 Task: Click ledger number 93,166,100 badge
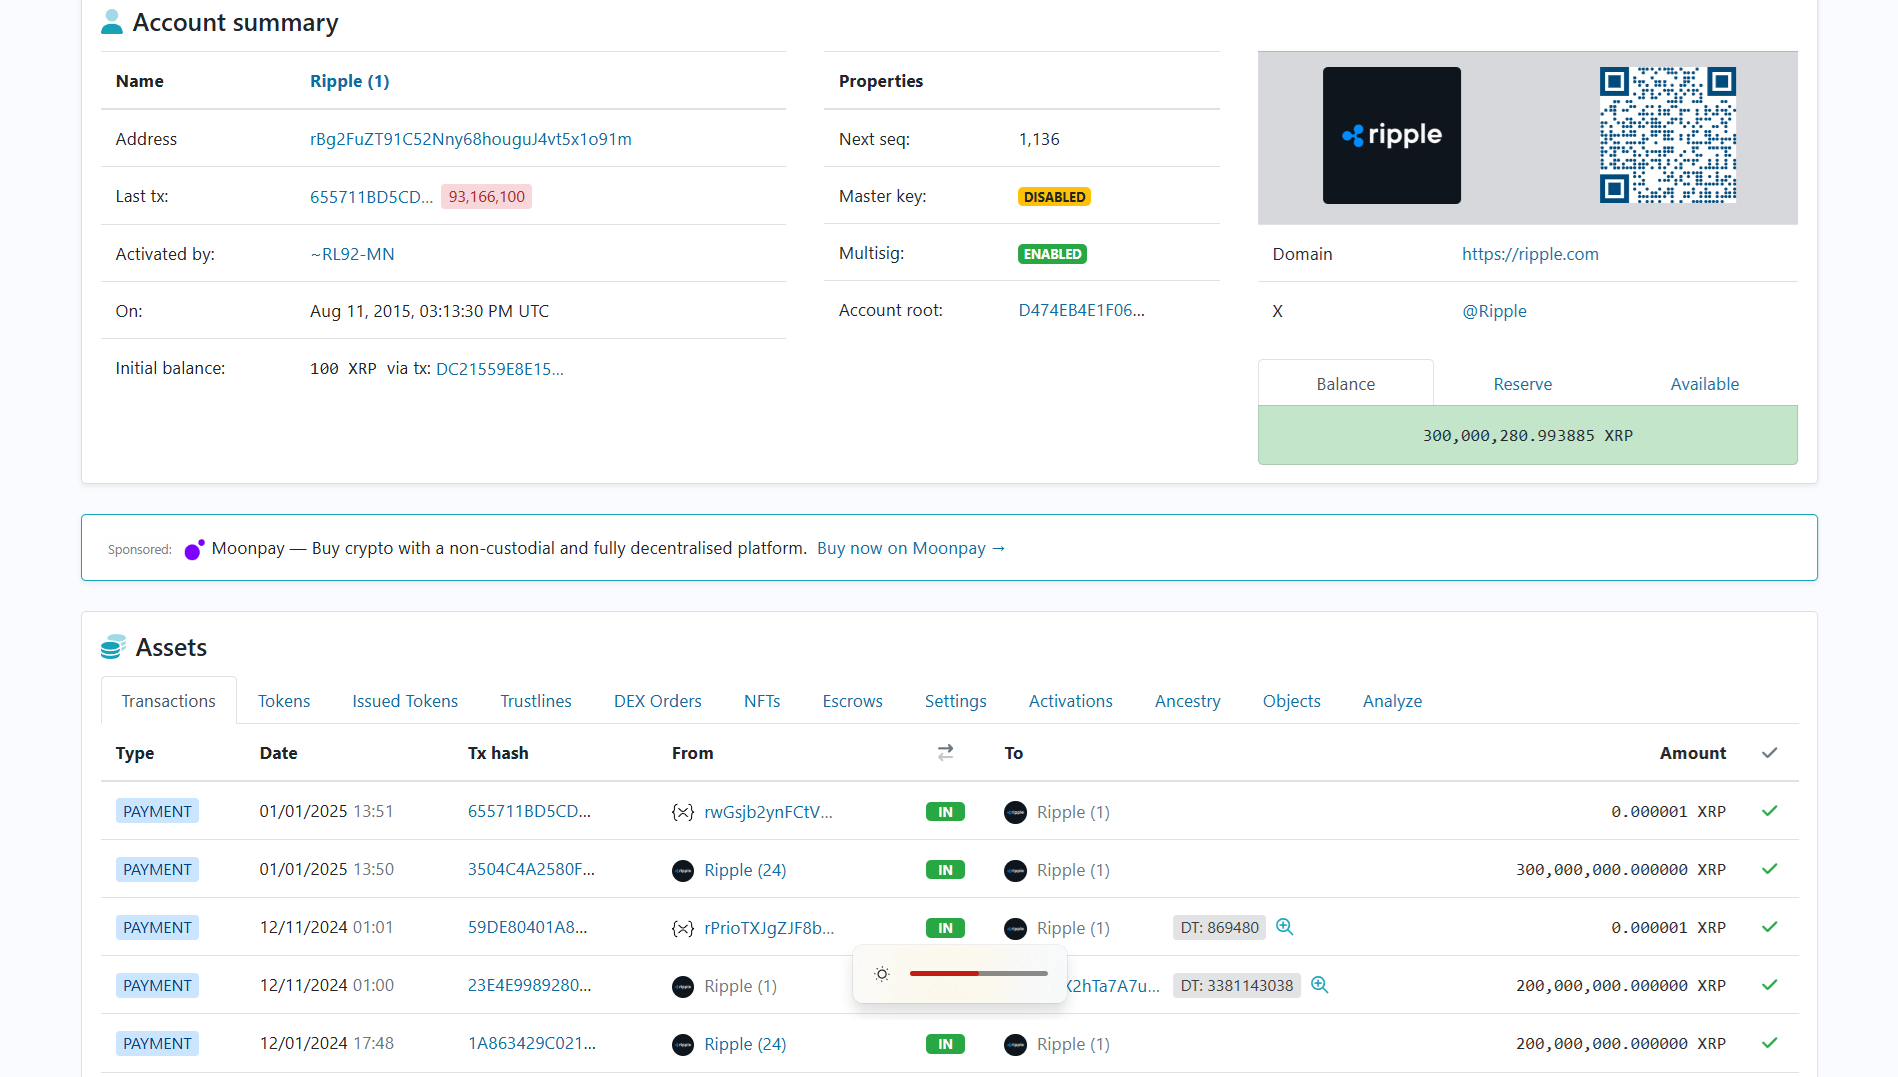coord(487,197)
